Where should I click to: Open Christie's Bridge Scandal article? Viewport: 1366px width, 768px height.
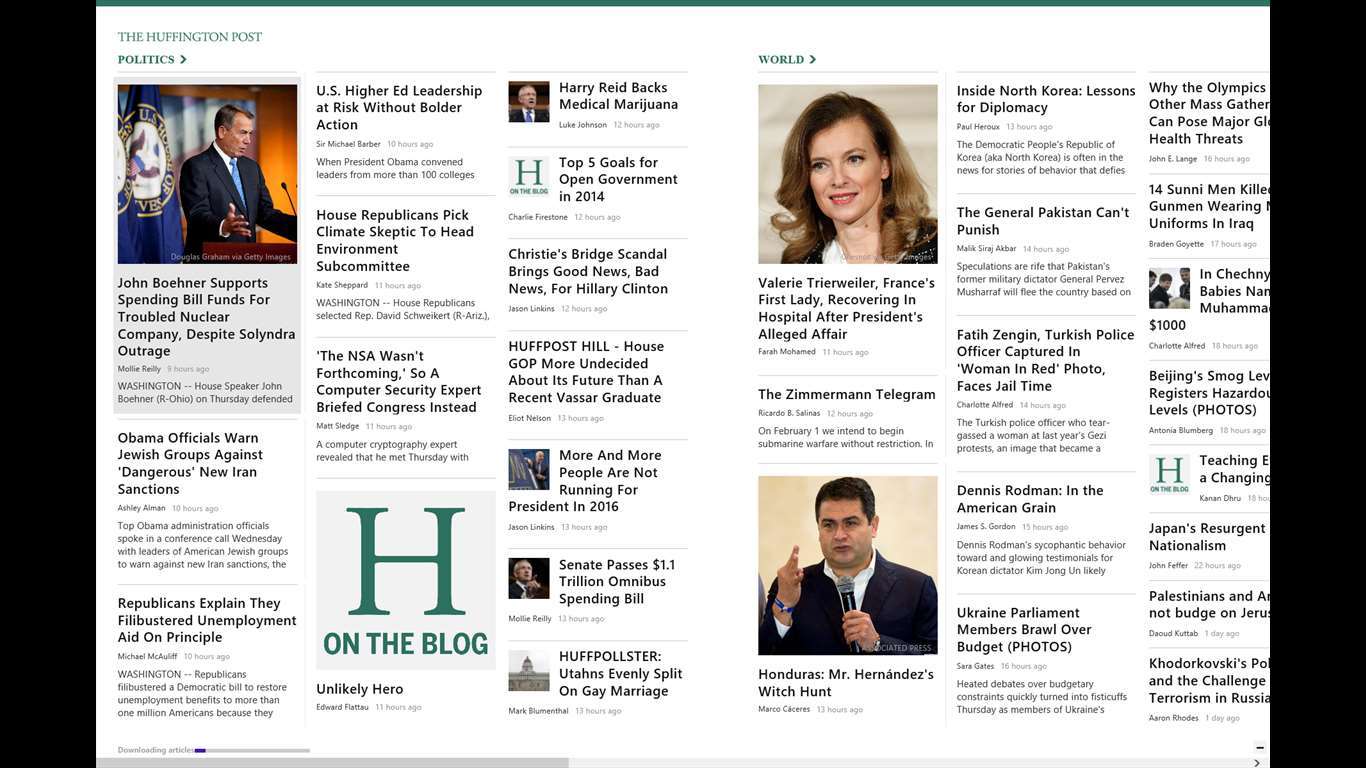tap(588, 271)
